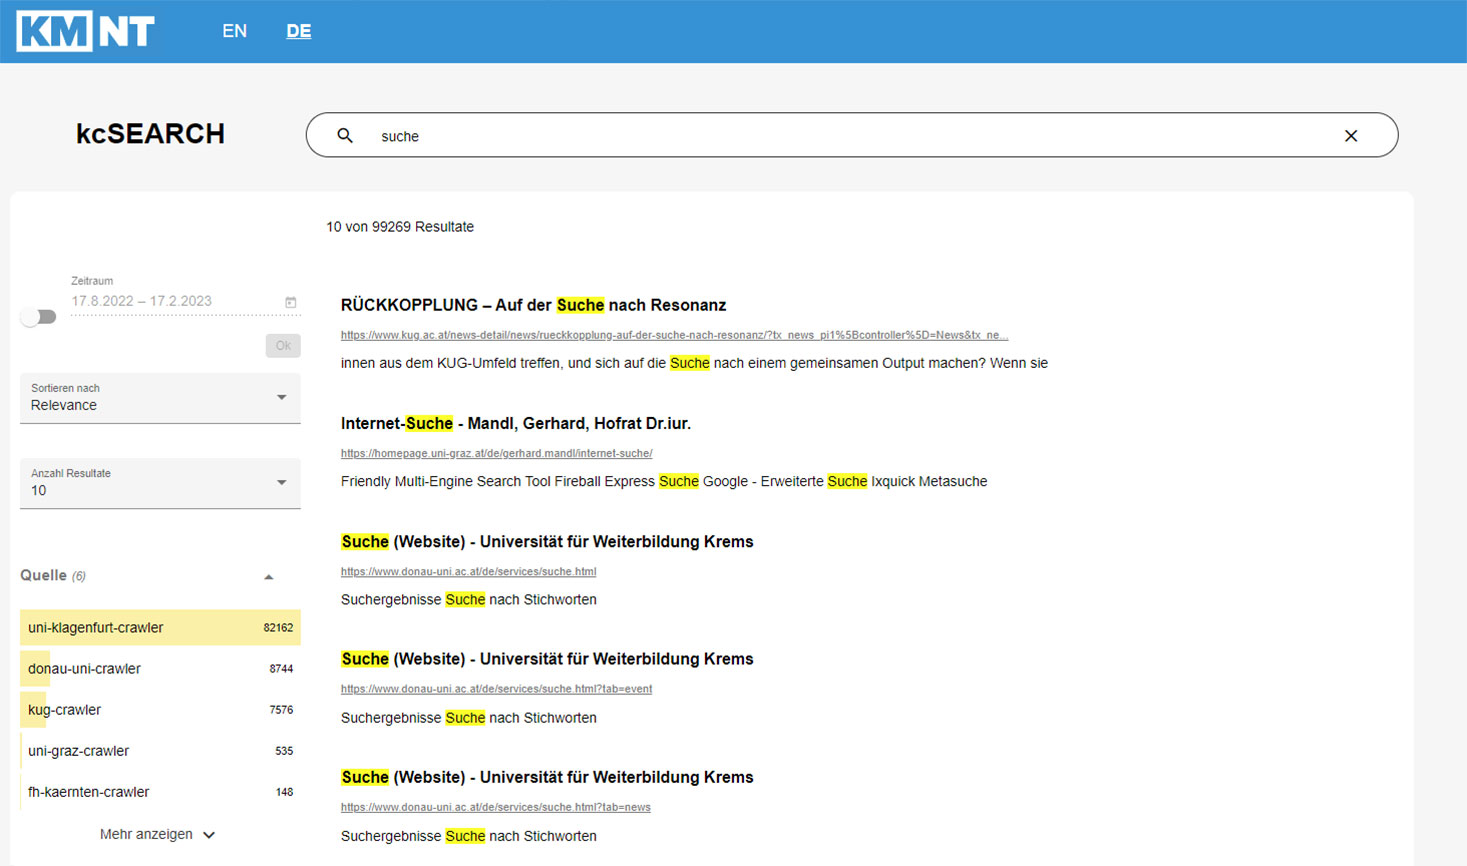Filter by kug-crawler source
Image resolution: width=1467 pixels, height=866 pixels.
[x=160, y=710]
